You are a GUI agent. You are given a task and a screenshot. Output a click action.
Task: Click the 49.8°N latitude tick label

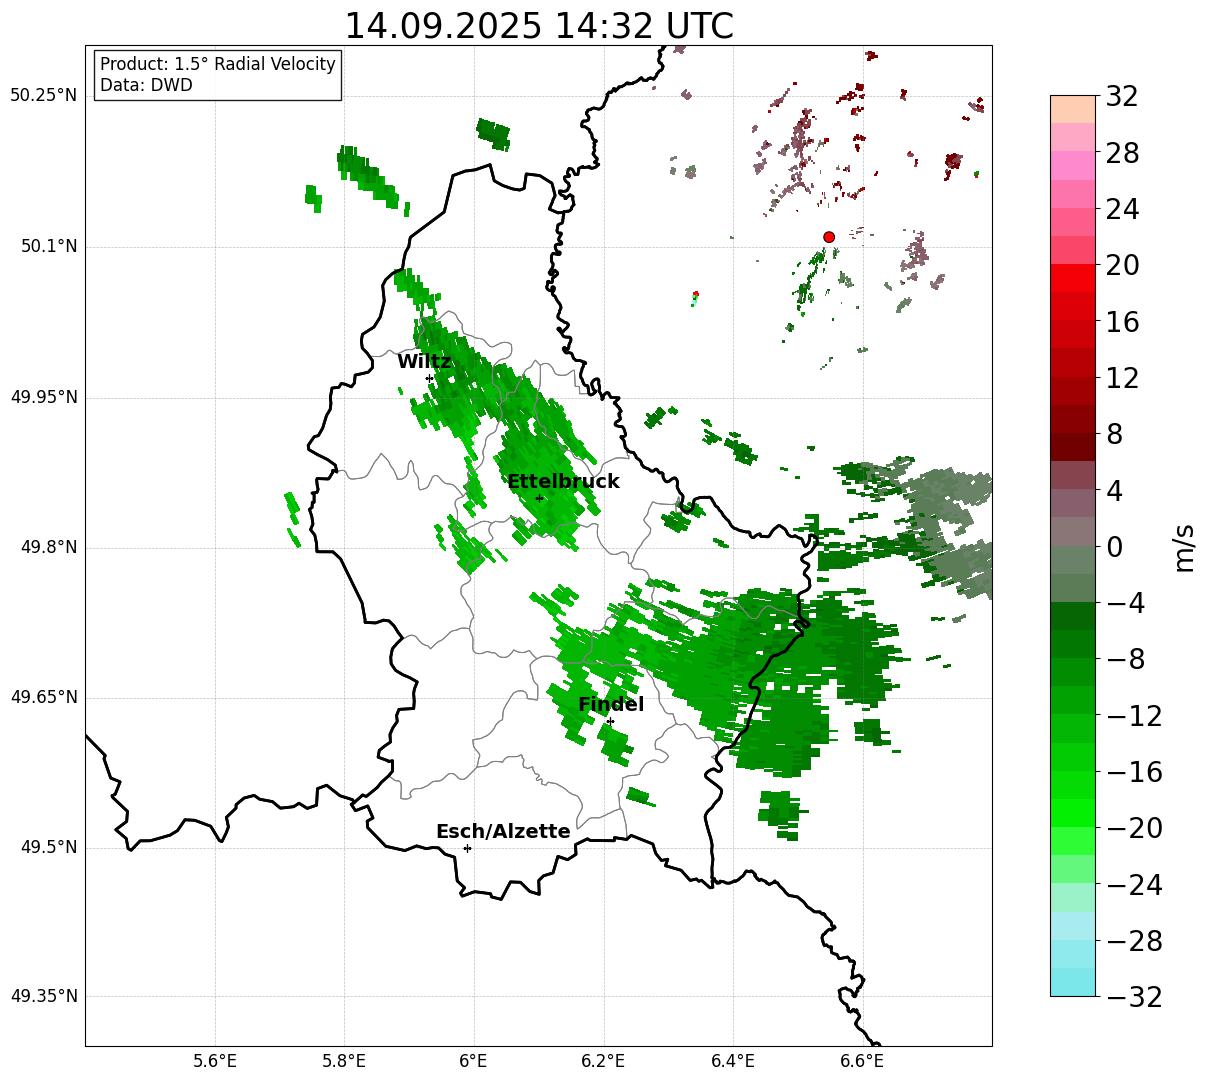click(x=49, y=547)
